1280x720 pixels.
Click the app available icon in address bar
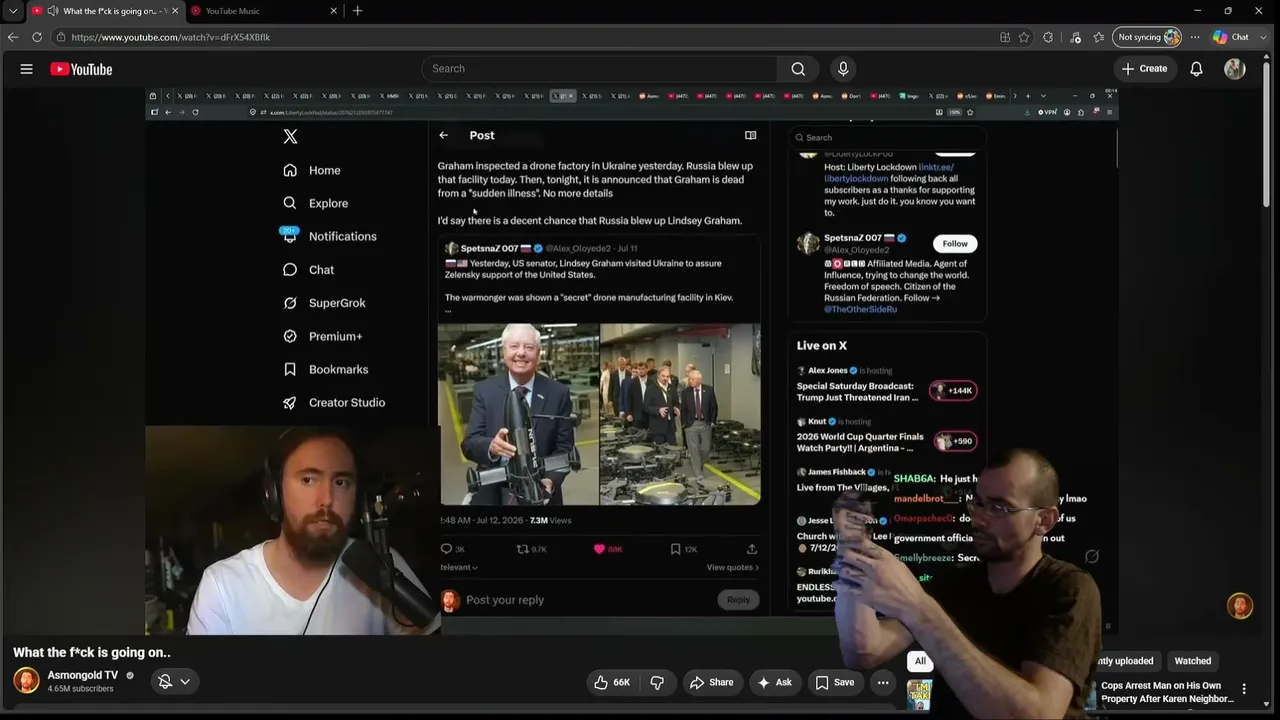tap(1005, 37)
